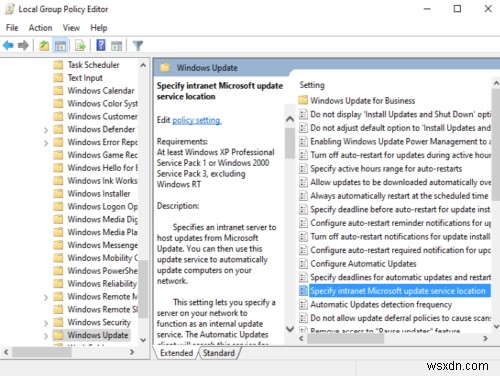Click the settings list horizontal scroll right arrow

click(x=485, y=339)
